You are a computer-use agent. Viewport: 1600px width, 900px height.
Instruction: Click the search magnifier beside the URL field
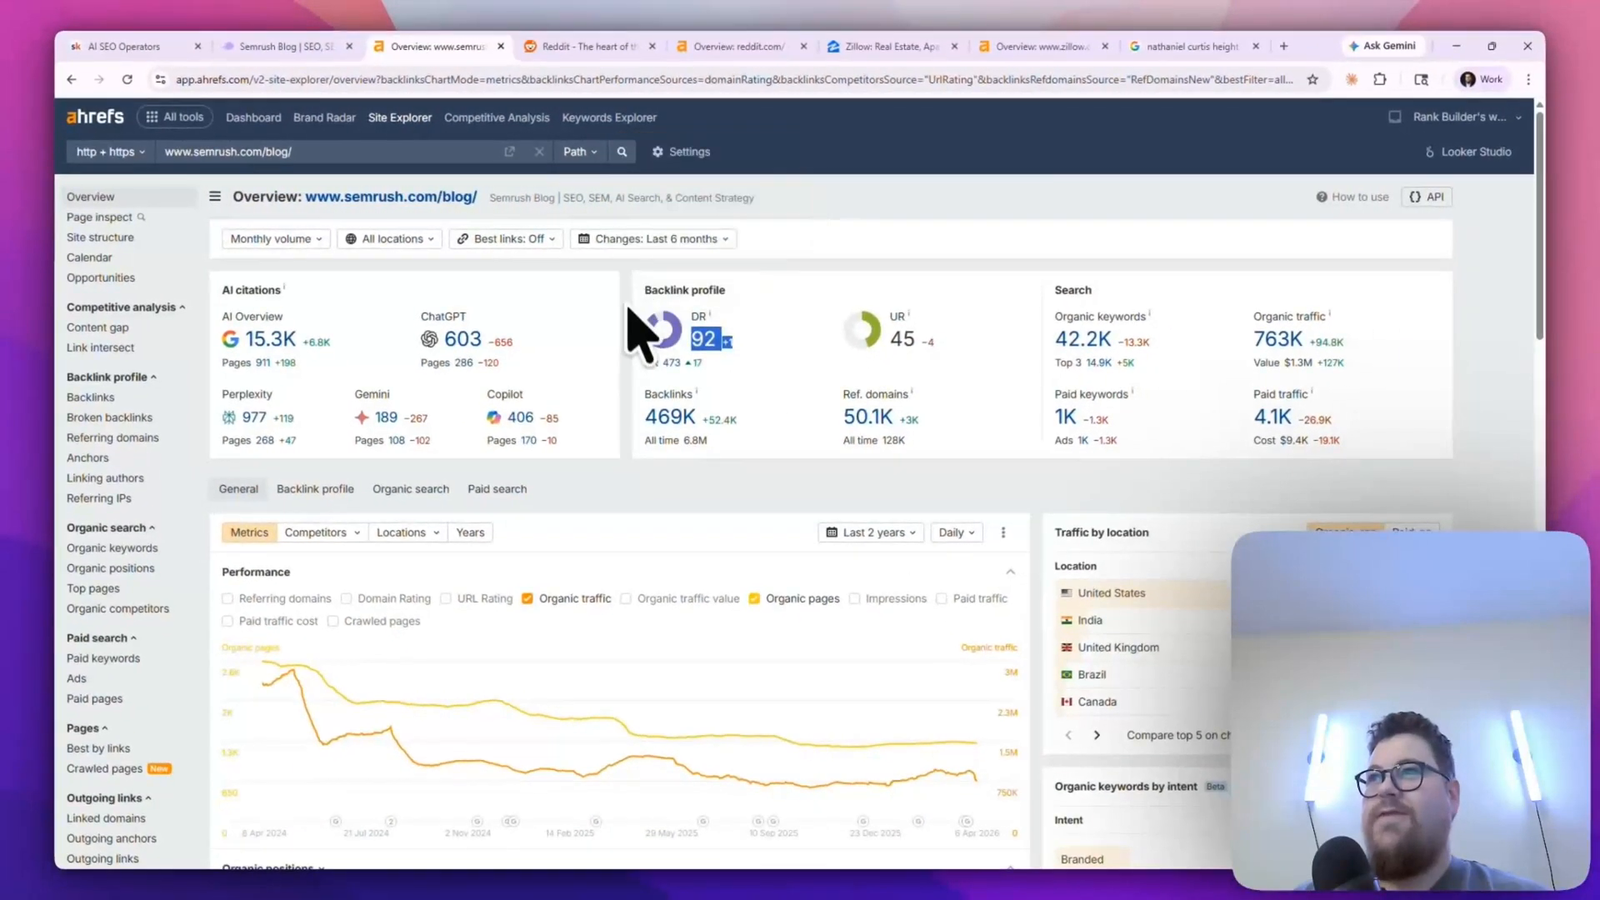[622, 151]
